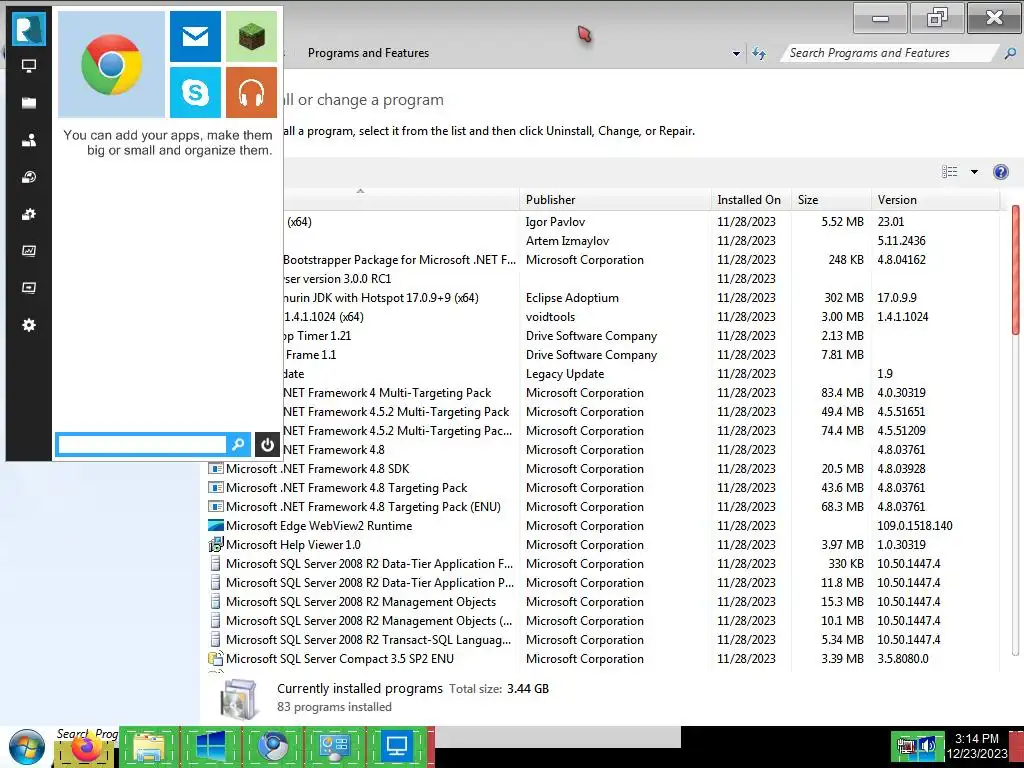1024x768 pixels.
Task: Click the Search Programs and Features box
Action: 889,53
